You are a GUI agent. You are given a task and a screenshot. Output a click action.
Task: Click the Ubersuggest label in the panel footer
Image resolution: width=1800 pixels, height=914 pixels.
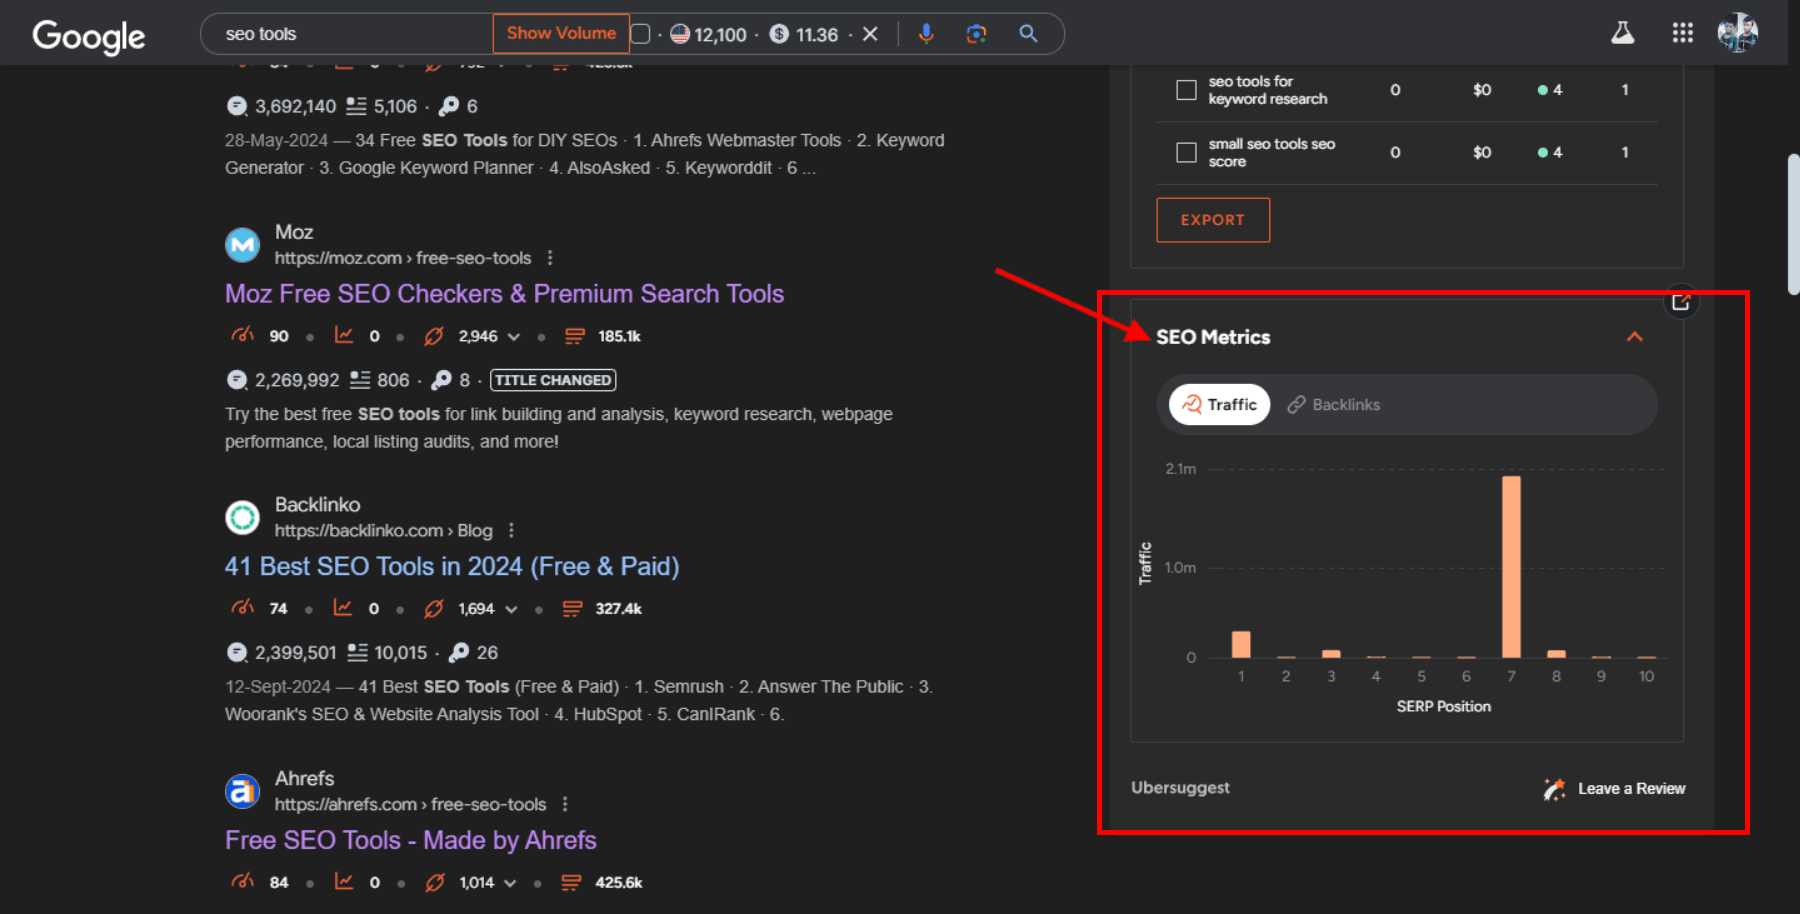click(x=1180, y=788)
